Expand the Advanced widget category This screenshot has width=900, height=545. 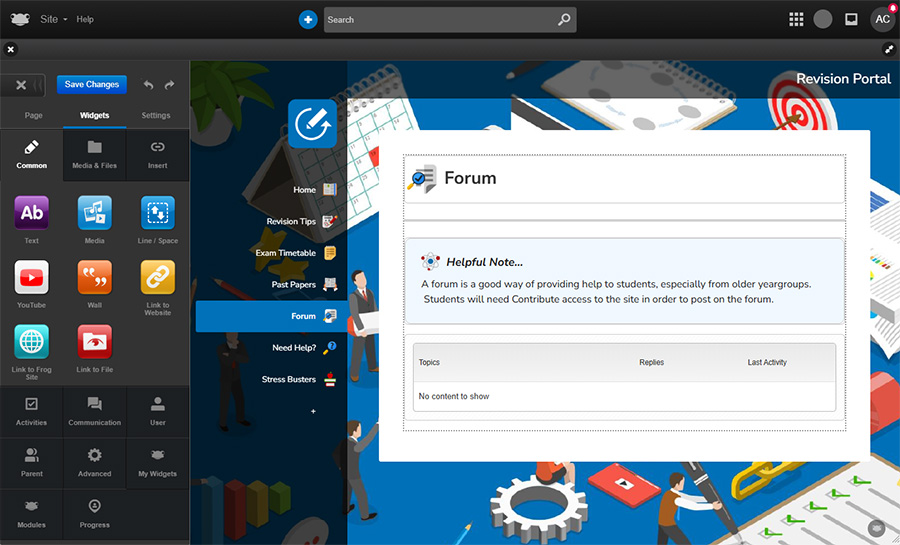(x=95, y=461)
